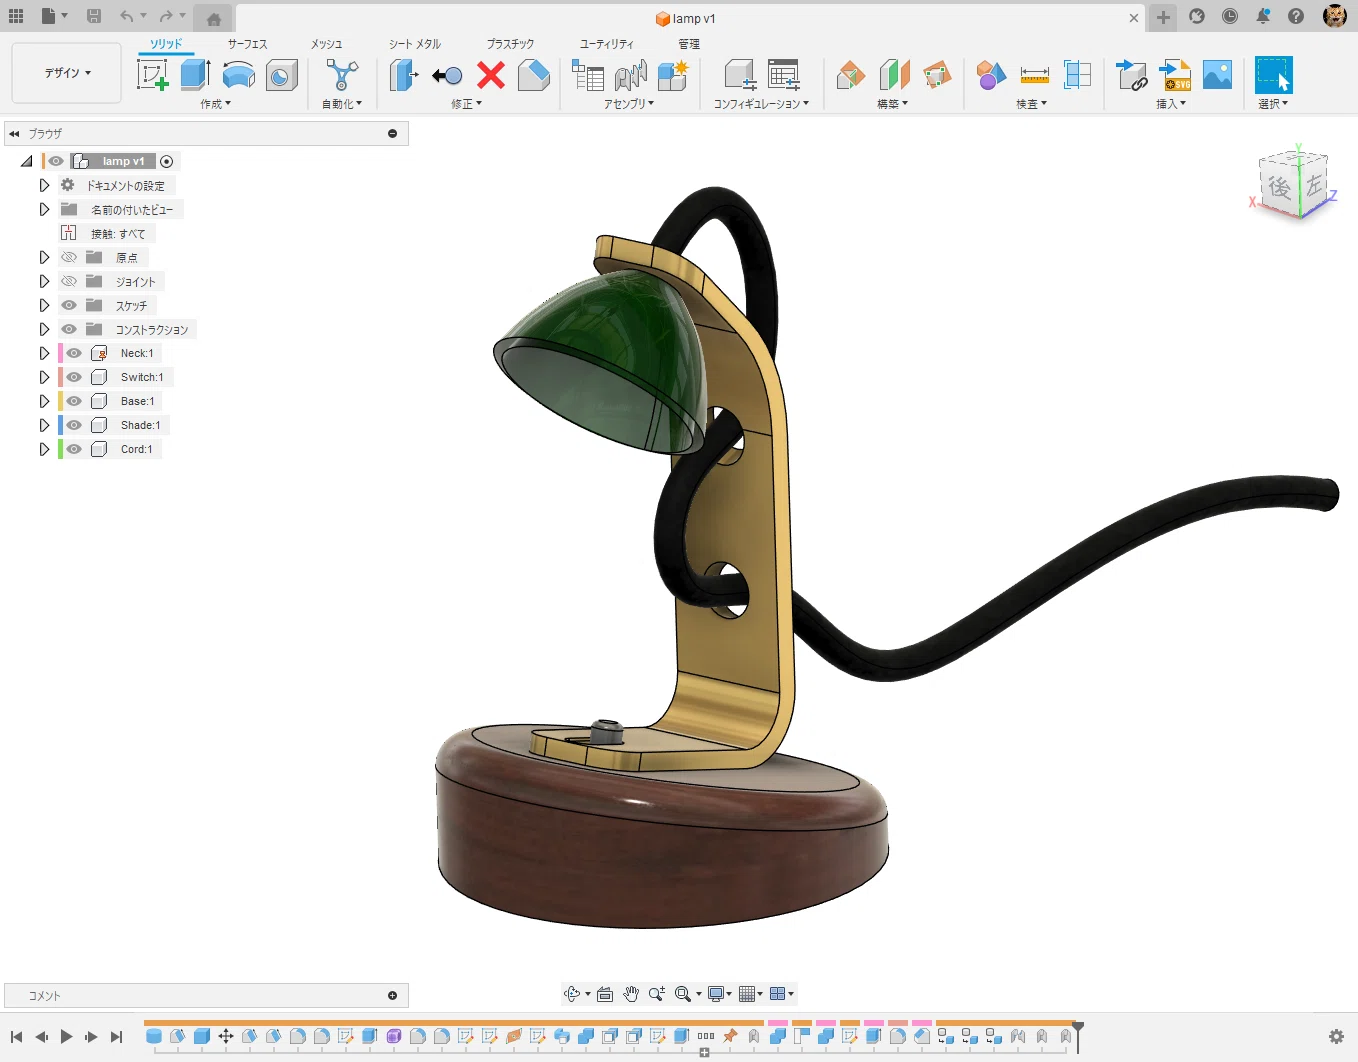Switch to the ユーティリティ tab
The width and height of the screenshot is (1358, 1062).
pos(607,44)
